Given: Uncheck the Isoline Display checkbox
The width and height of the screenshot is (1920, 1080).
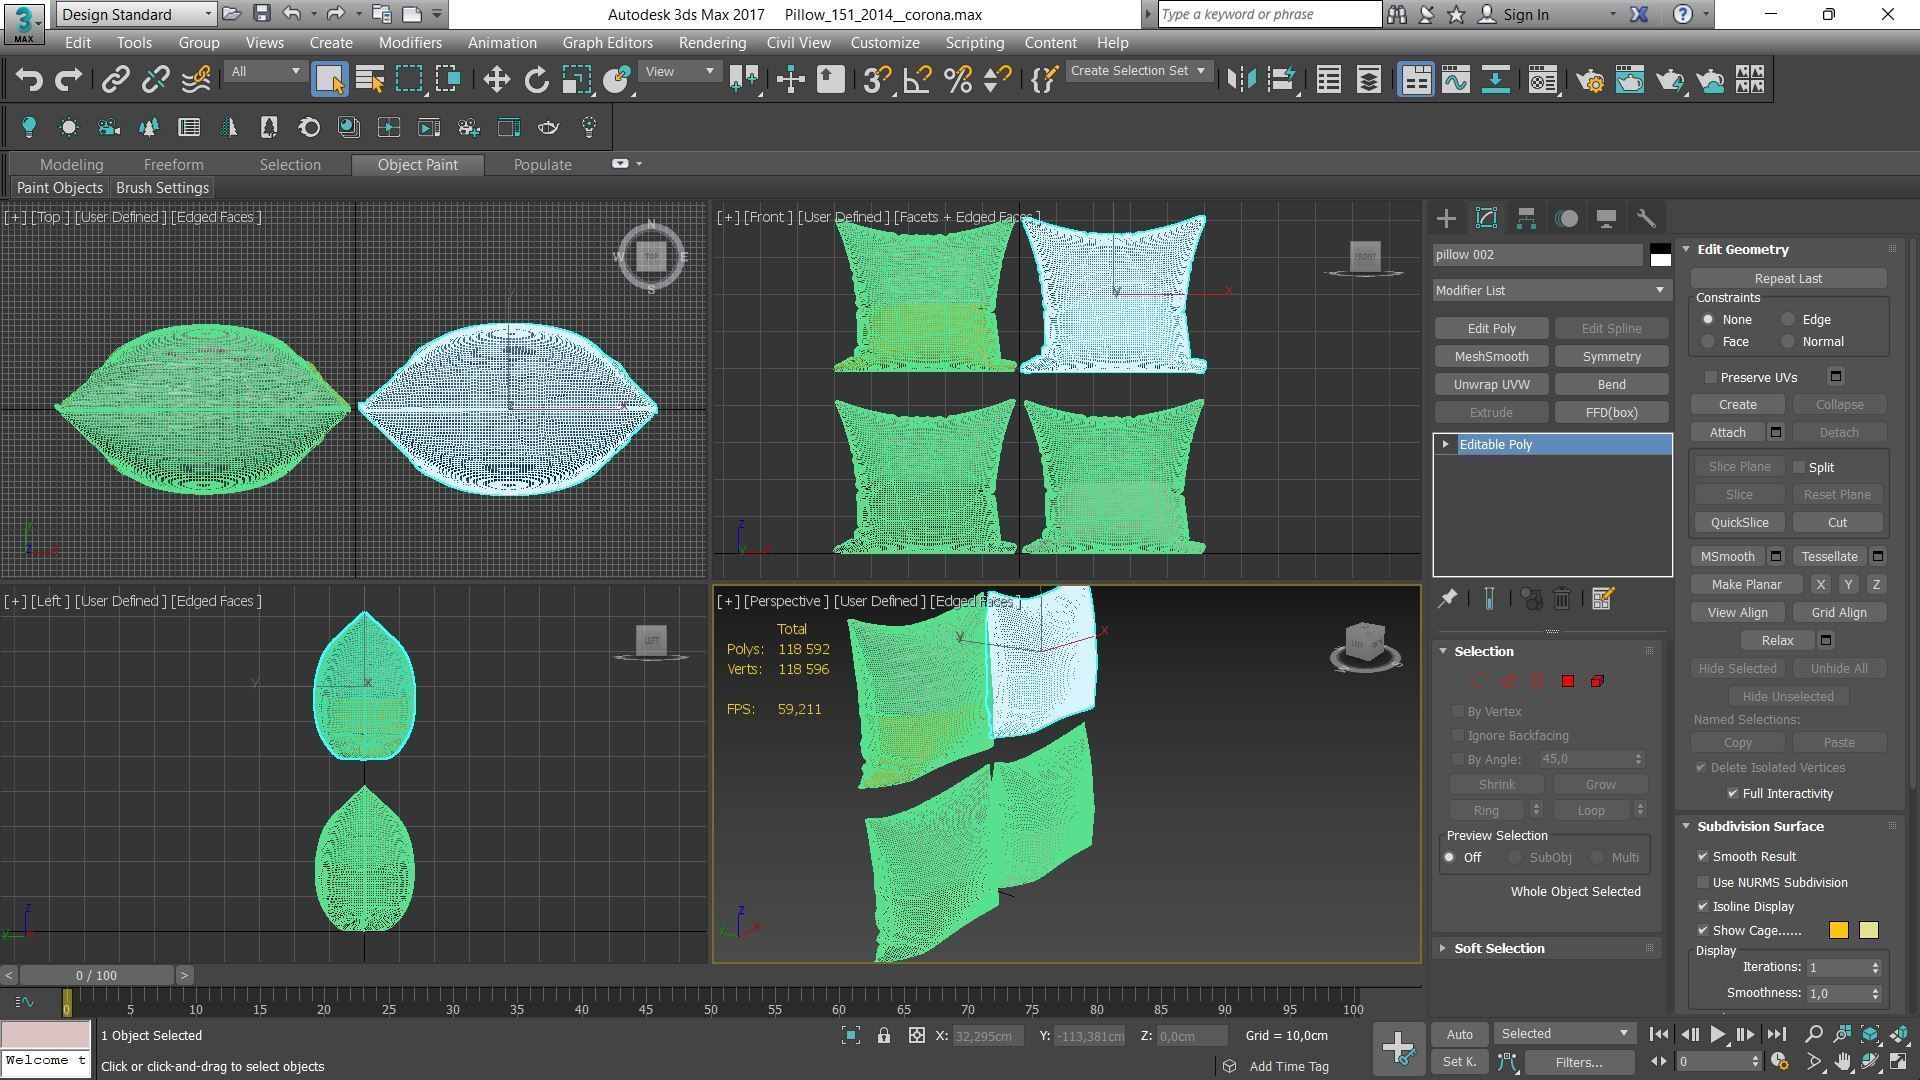Looking at the screenshot, I should [1703, 906].
